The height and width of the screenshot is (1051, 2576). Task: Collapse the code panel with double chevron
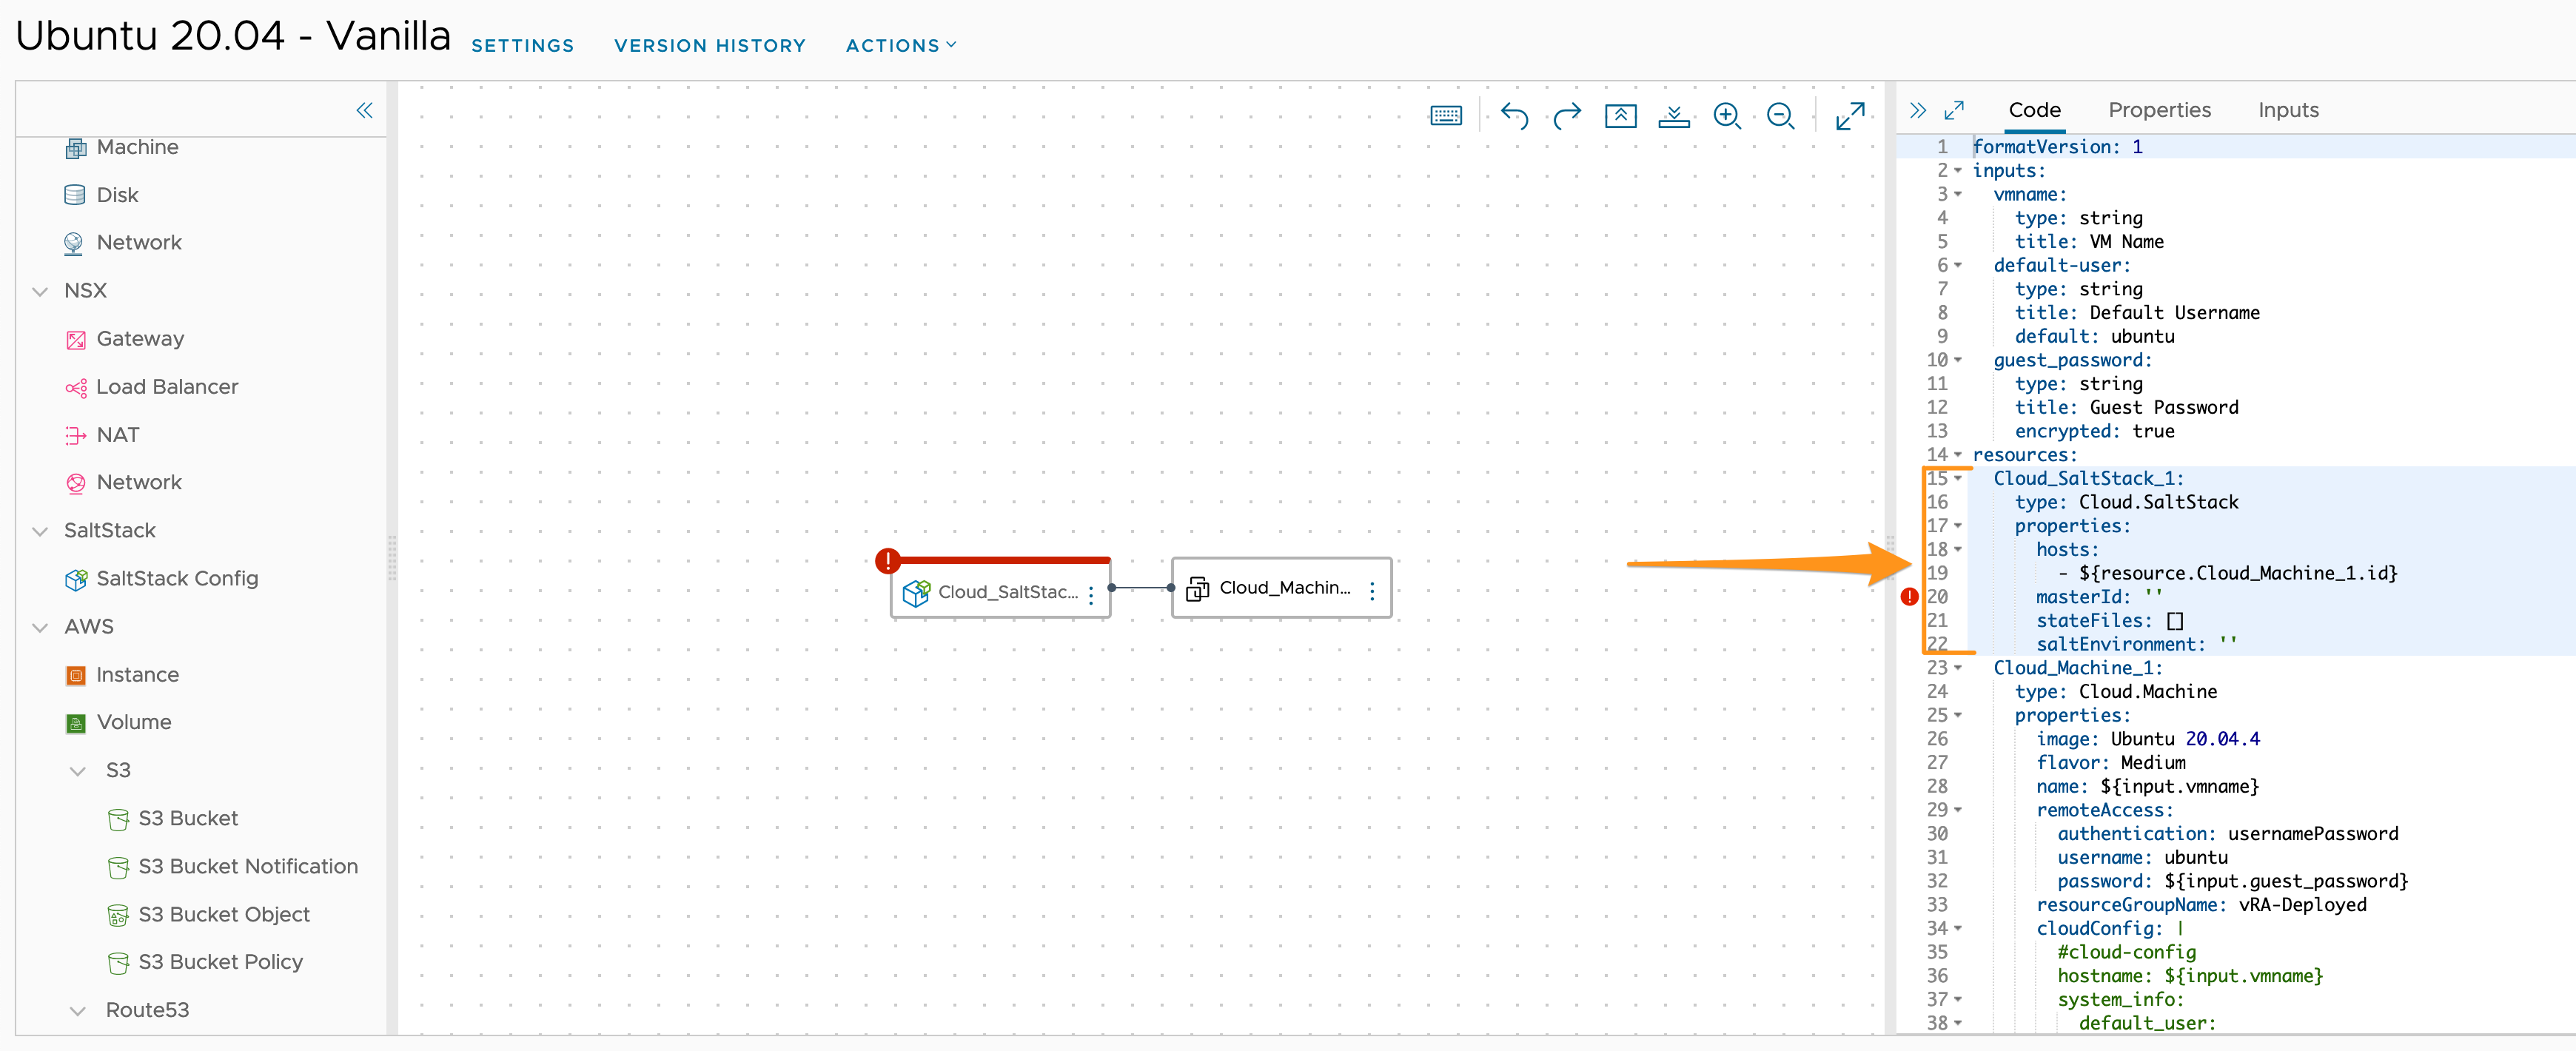pos(1917,110)
